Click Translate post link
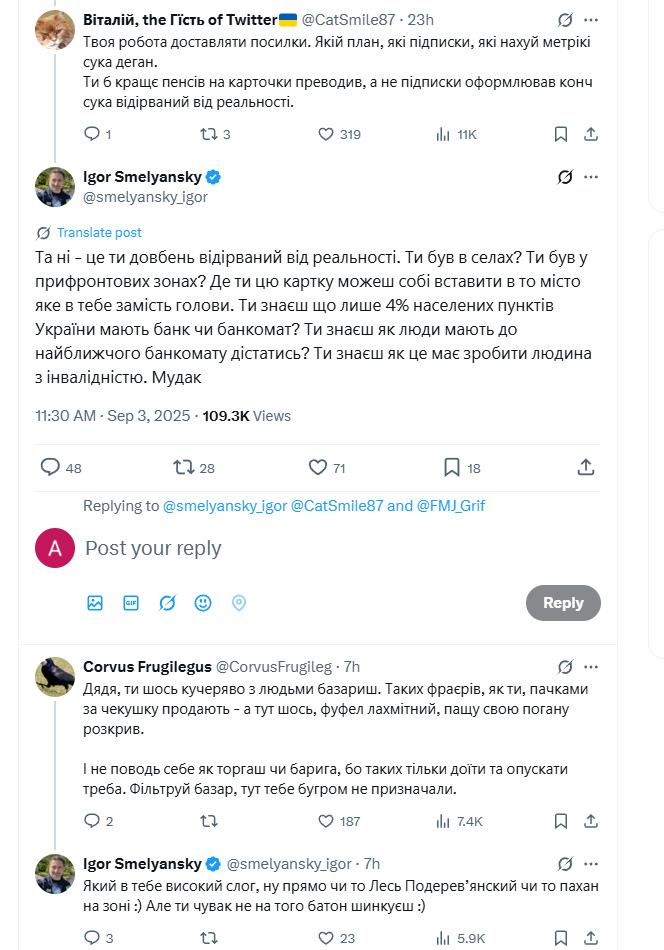The width and height of the screenshot is (664, 950). point(99,232)
